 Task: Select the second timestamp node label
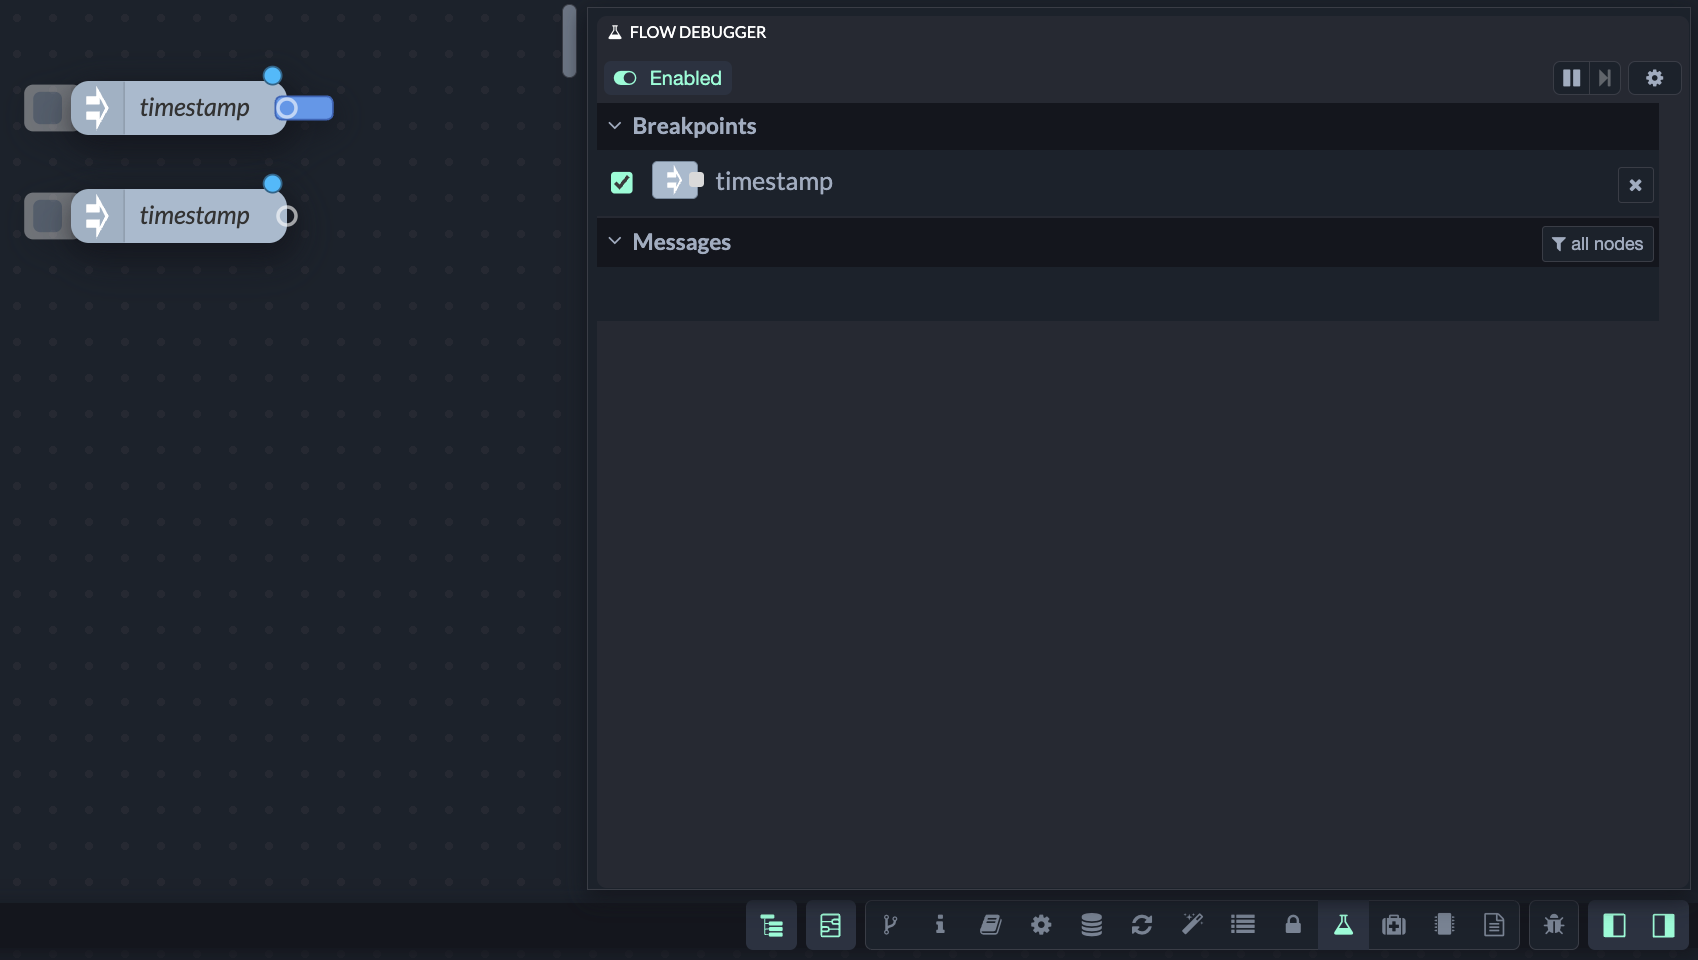click(x=194, y=216)
